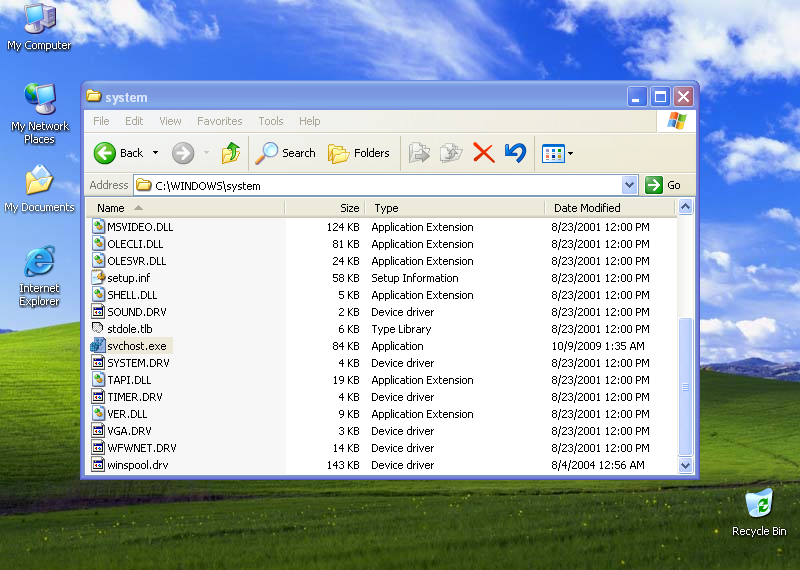Open the Favorites menu

(219, 121)
